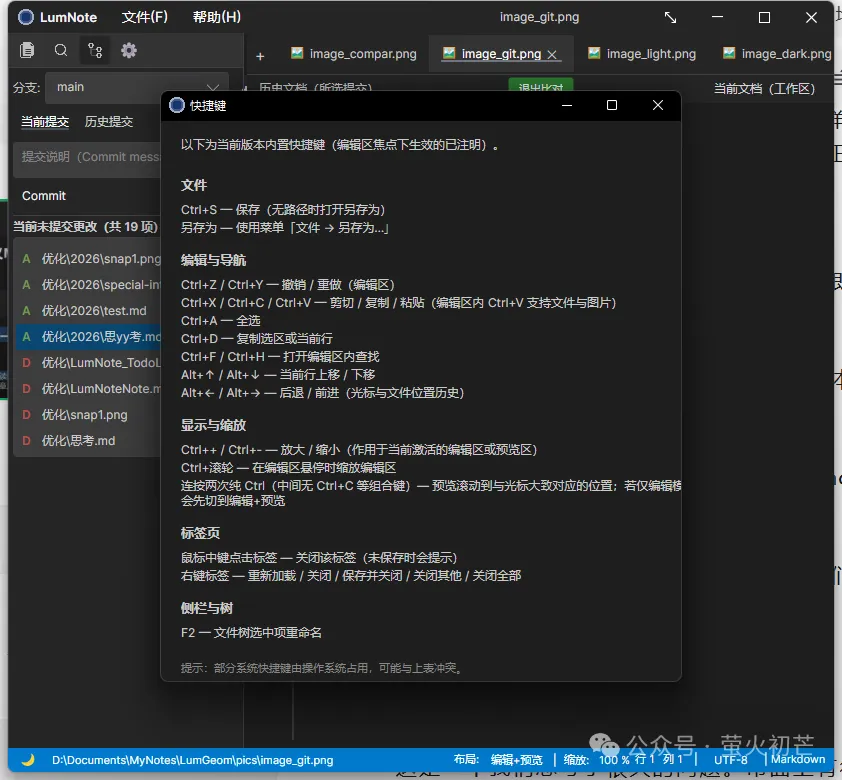Click the Ctrl+S — 保存 shortcut line
This screenshot has height=780, width=842.
(x=283, y=210)
